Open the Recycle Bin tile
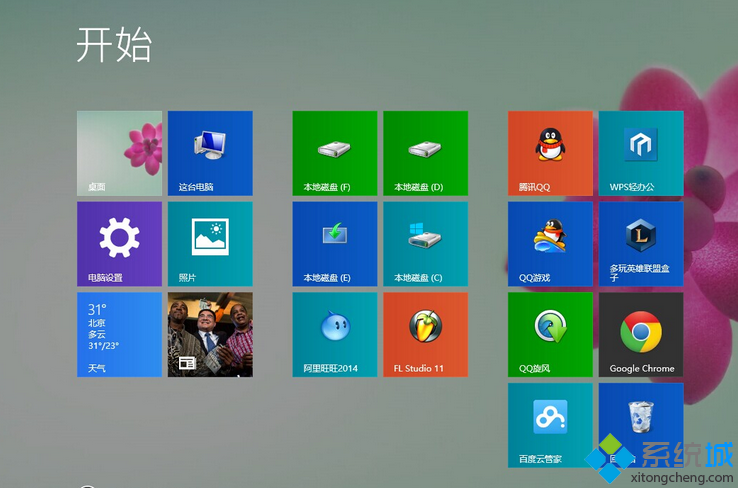The width and height of the screenshot is (738, 488). (x=642, y=425)
